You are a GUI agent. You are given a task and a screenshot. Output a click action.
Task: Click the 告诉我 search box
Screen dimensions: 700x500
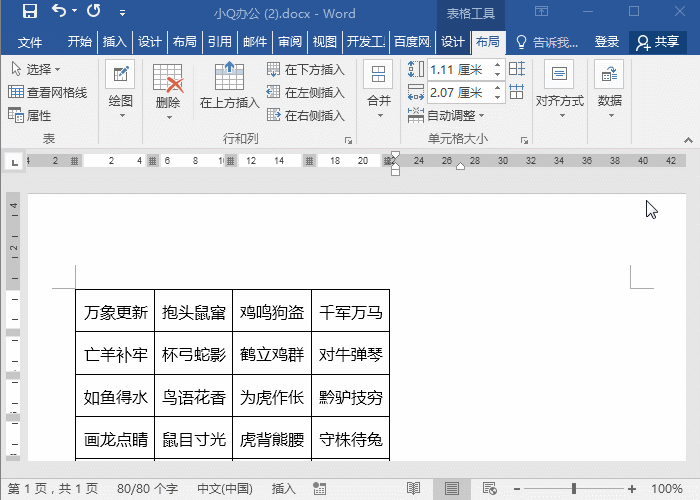point(547,42)
